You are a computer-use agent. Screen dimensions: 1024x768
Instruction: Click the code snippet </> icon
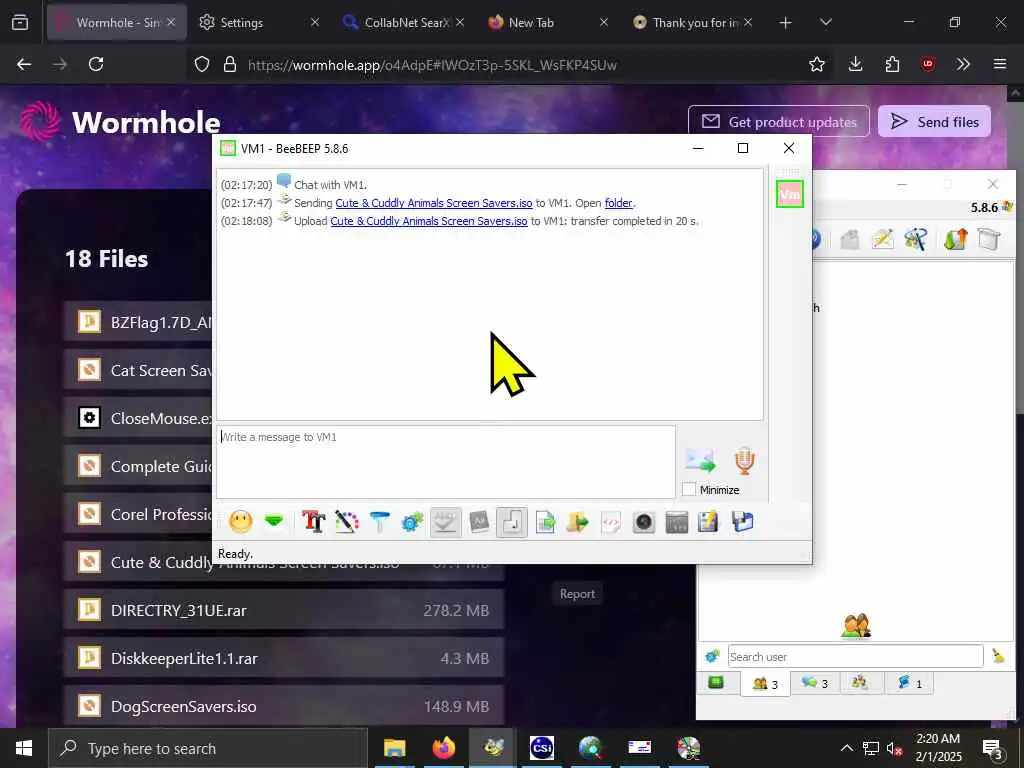(611, 522)
